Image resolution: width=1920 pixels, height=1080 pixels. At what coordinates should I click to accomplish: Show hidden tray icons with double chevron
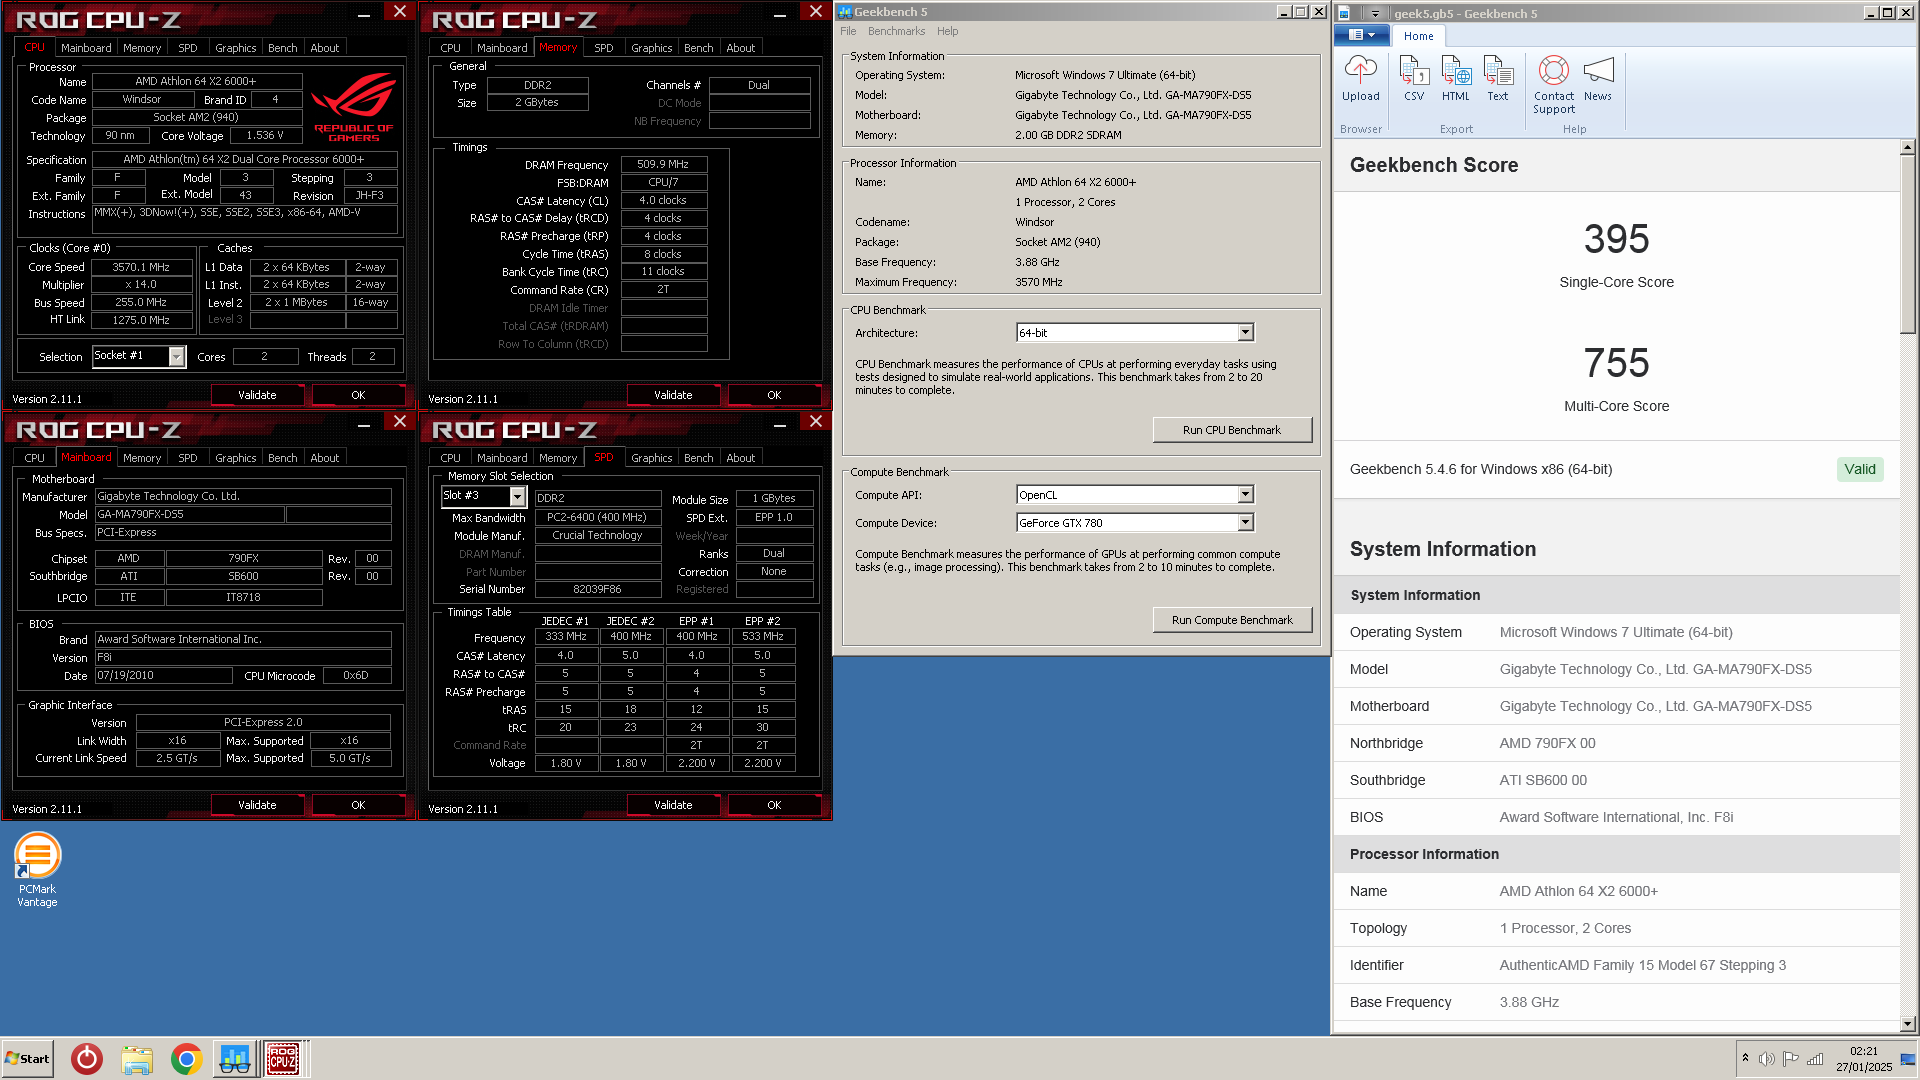(x=1745, y=1058)
